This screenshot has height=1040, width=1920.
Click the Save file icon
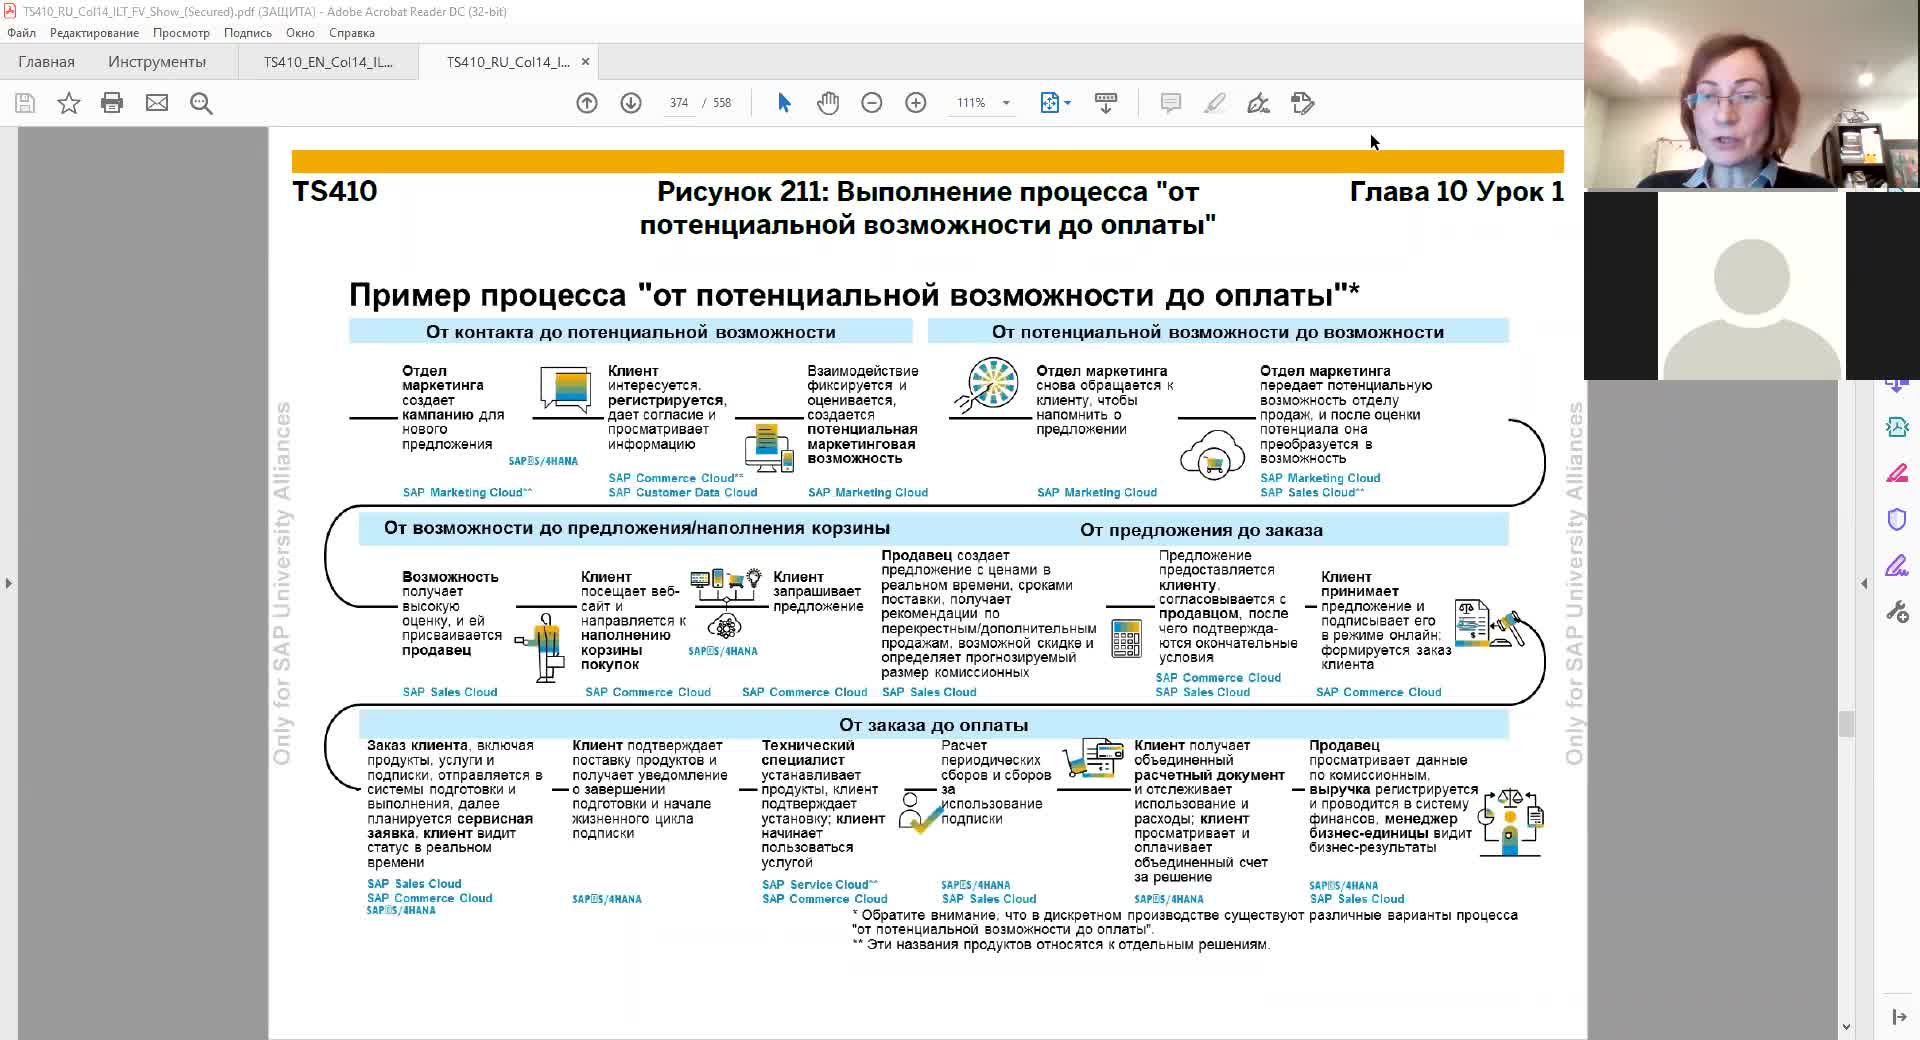pos(25,103)
